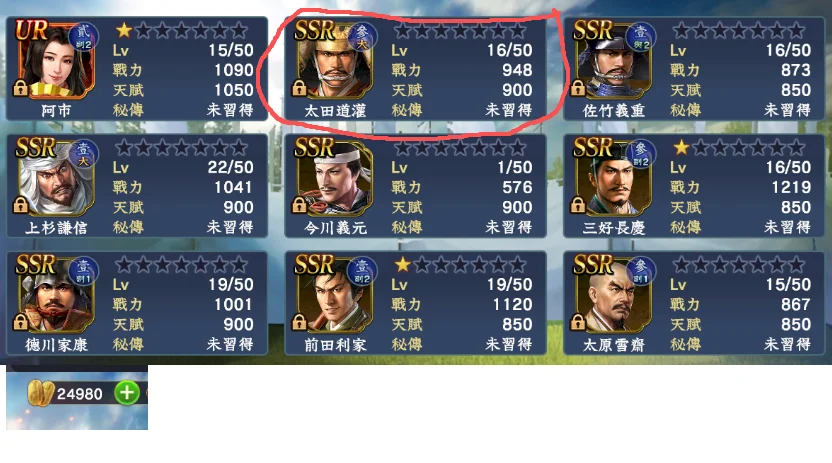Toggle the lock icon on 太田道灌's portrait

(x=299, y=88)
